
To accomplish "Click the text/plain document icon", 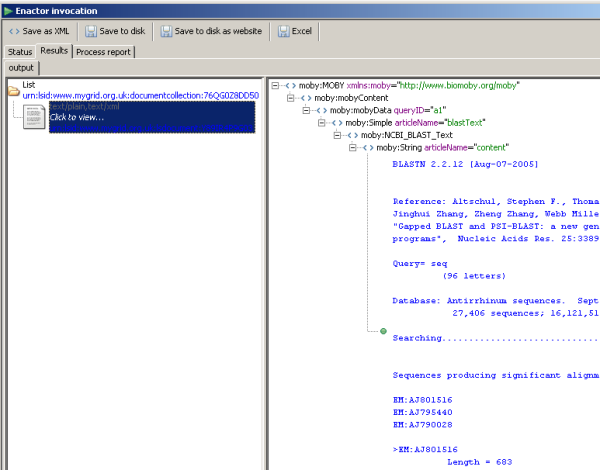I will [x=34, y=117].
